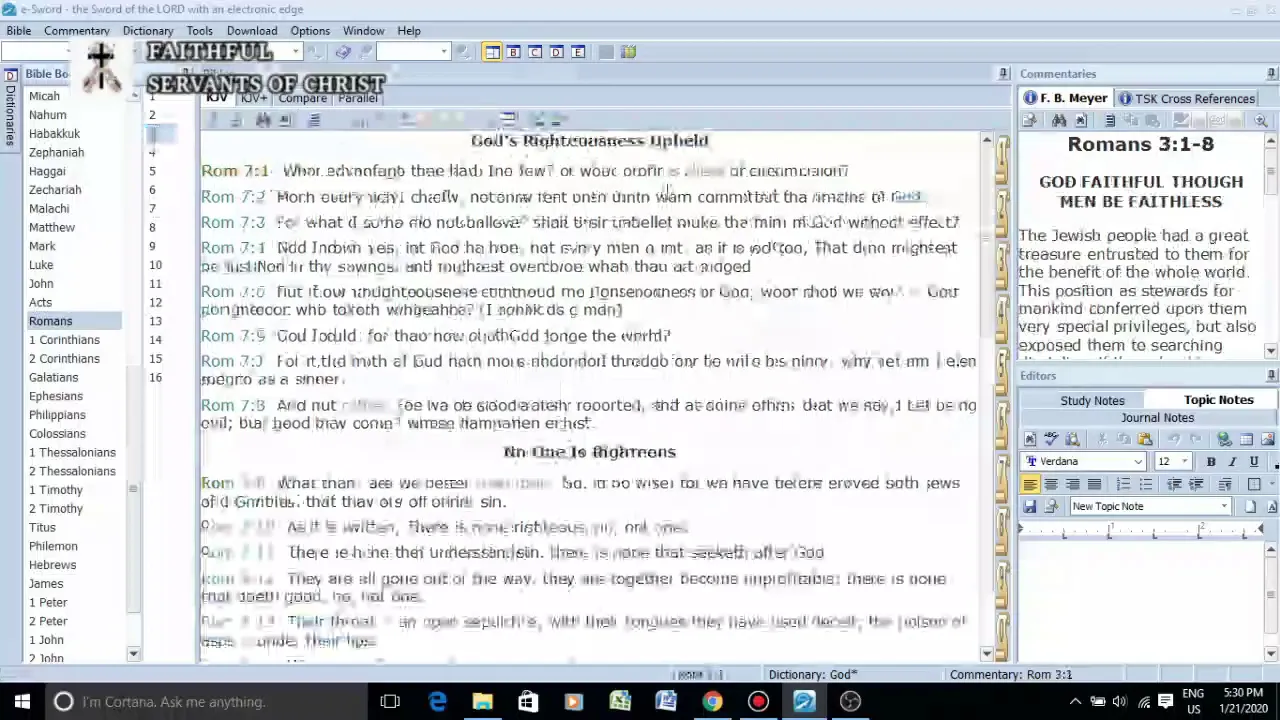Click the spell check icon in the editor toolbar

click(1051, 439)
